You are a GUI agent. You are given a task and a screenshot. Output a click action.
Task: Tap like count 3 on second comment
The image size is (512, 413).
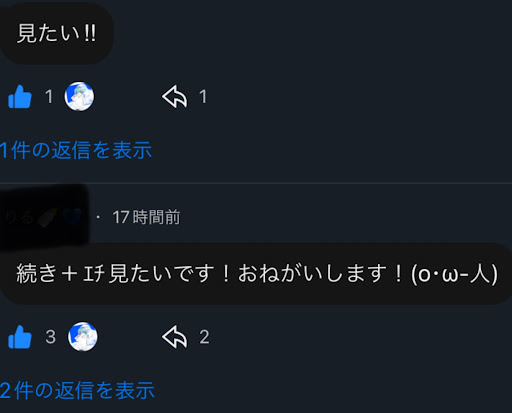[x=51, y=337]
